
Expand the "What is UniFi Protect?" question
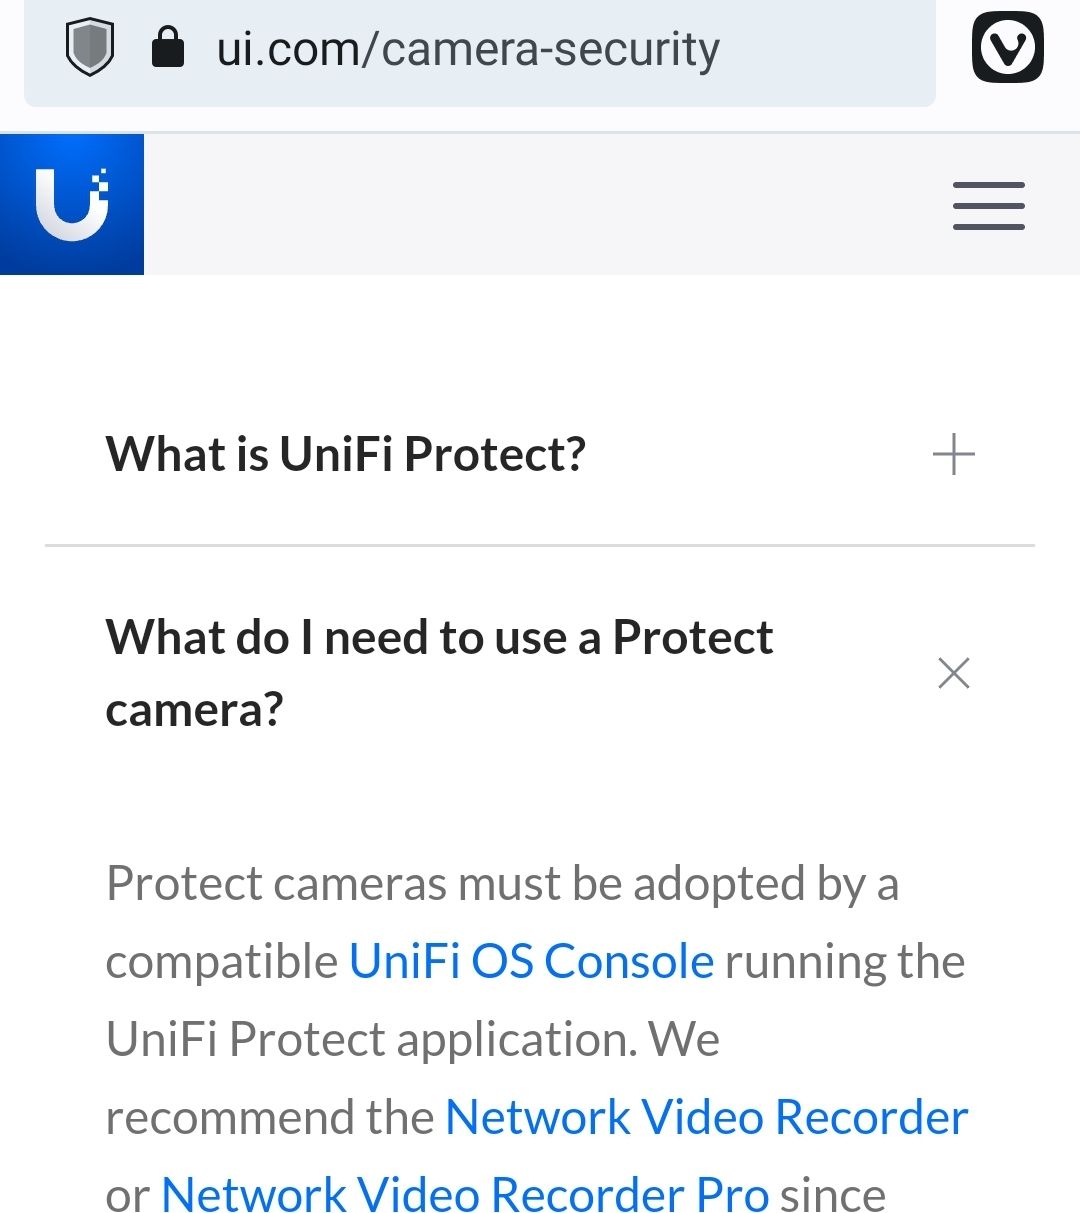(x=346, y=455)
